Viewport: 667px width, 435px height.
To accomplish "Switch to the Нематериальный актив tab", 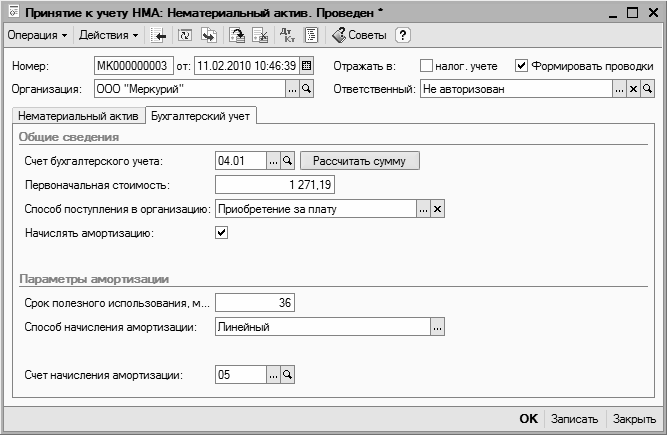I will point(75,116).
